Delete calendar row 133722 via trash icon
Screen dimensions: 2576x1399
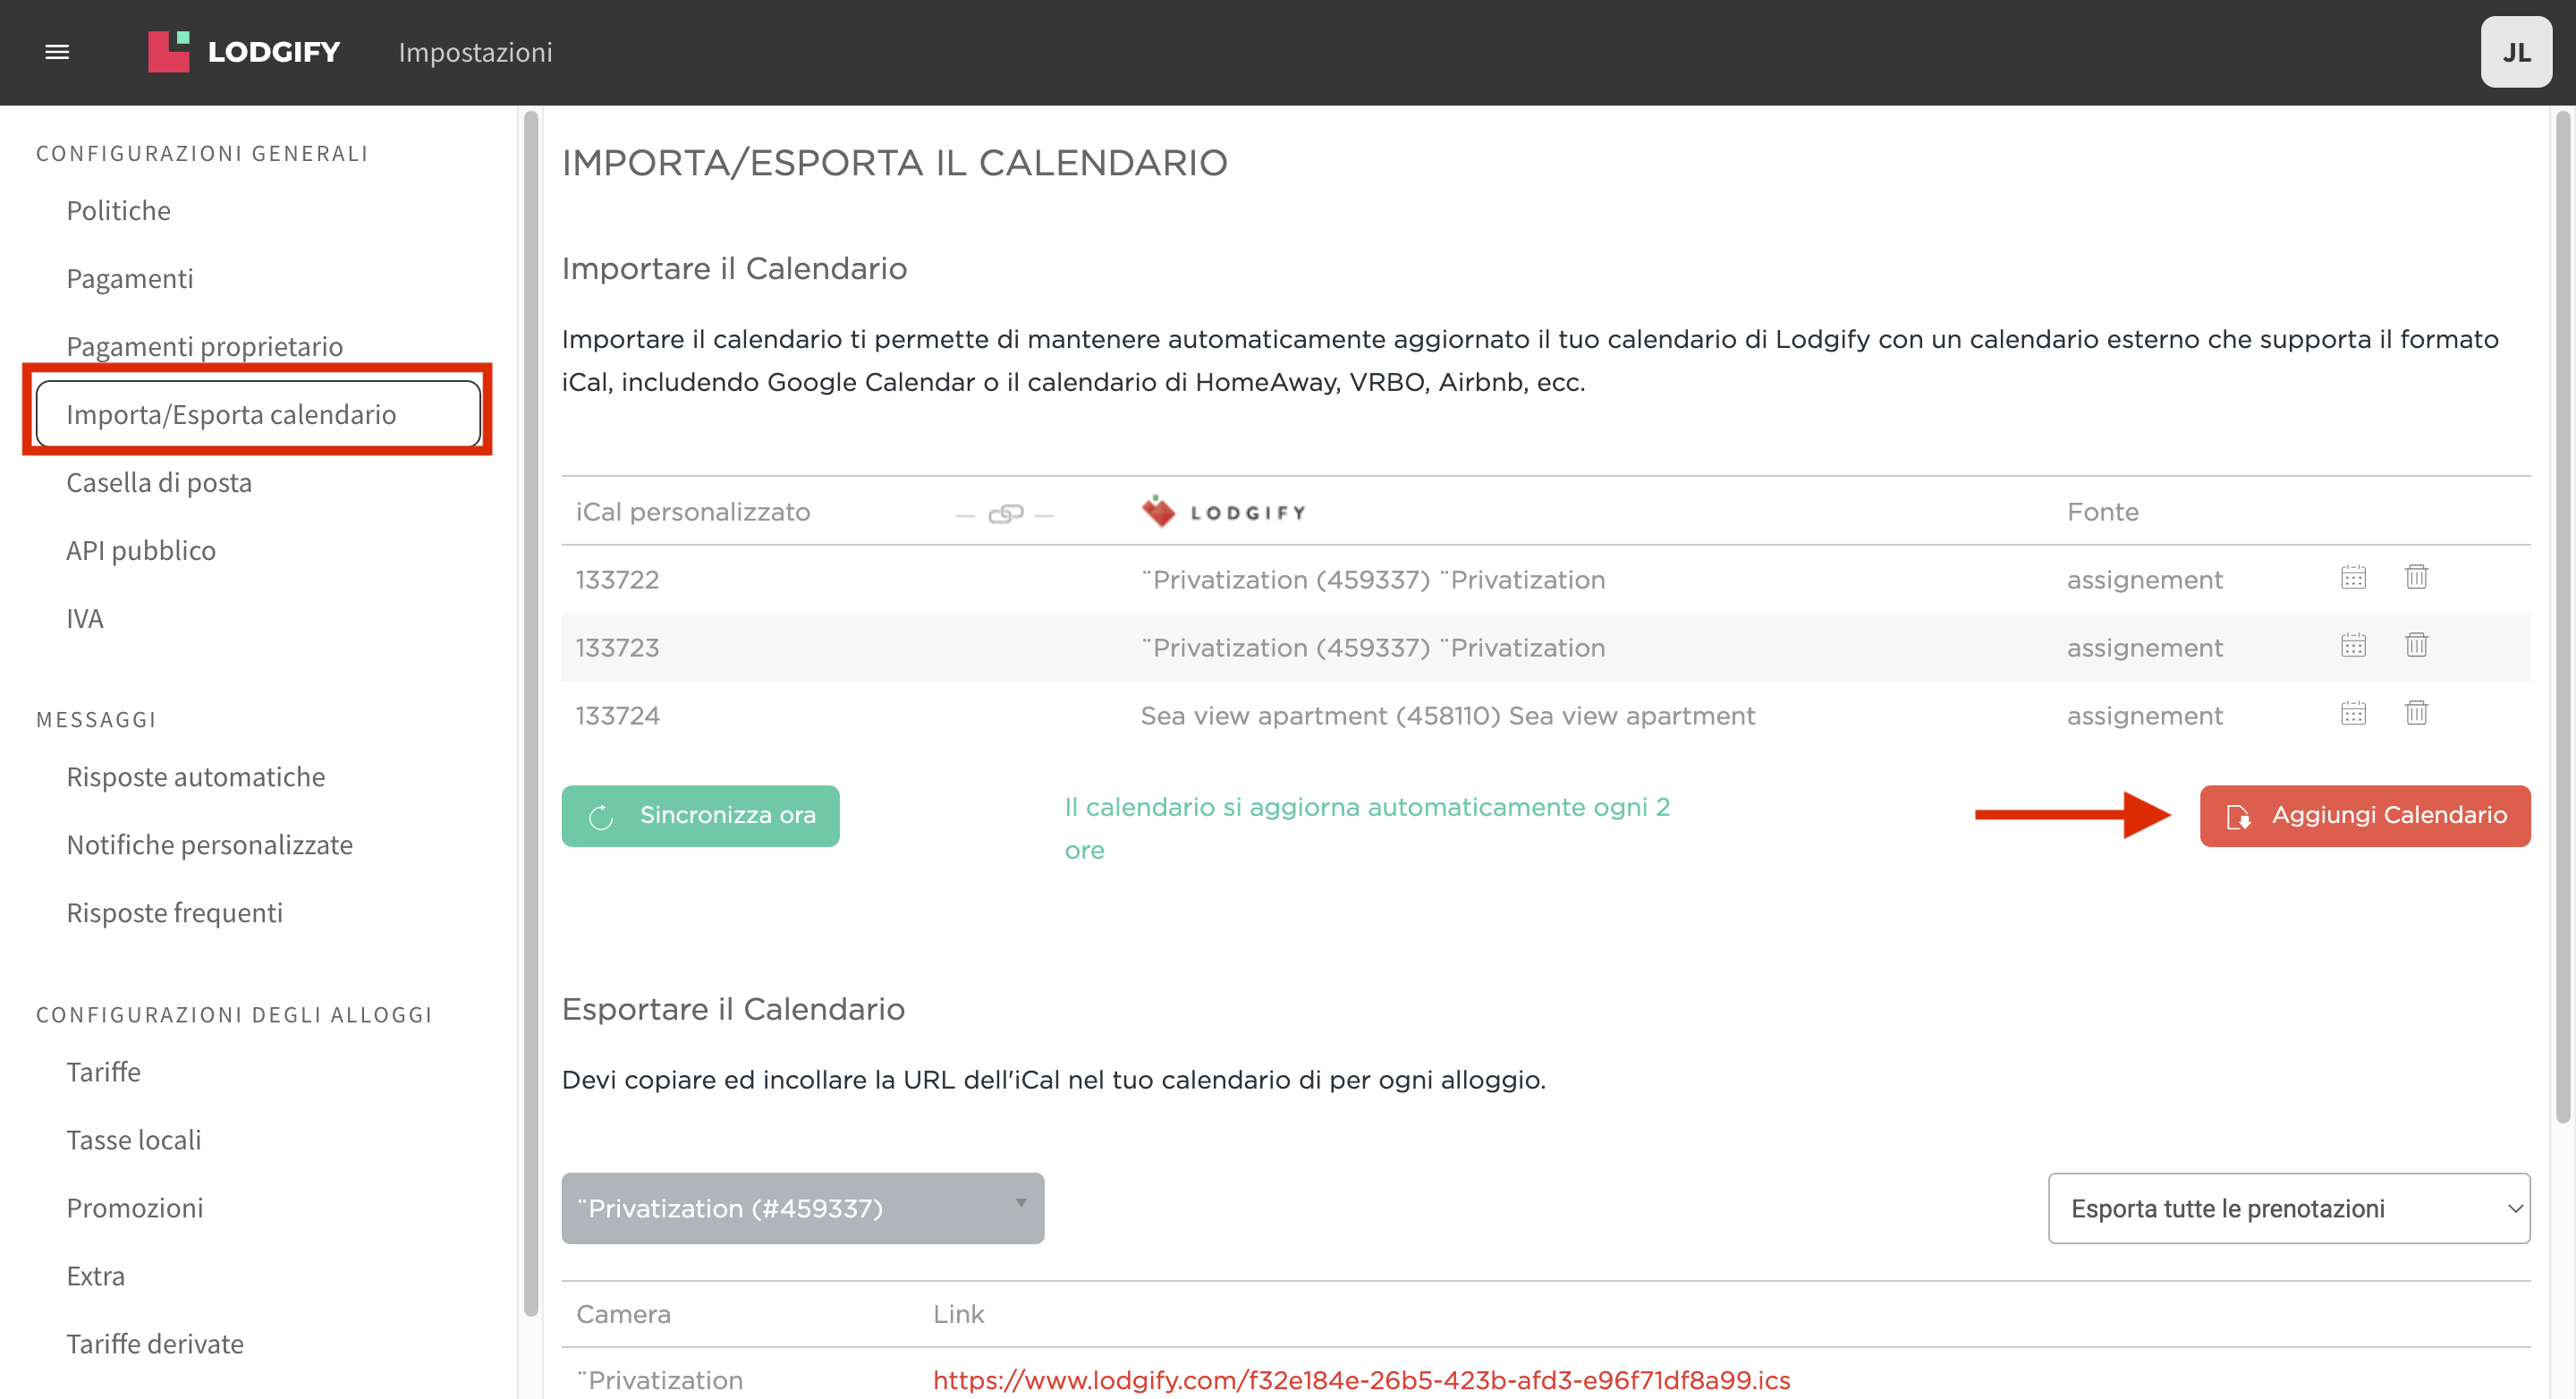(x=2416, y=577)
